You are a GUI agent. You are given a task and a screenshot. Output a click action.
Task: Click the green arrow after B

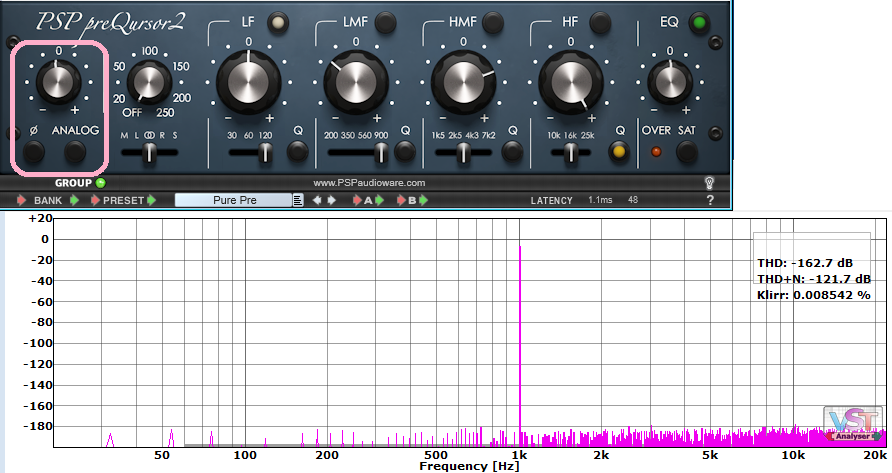click(424, 200)
